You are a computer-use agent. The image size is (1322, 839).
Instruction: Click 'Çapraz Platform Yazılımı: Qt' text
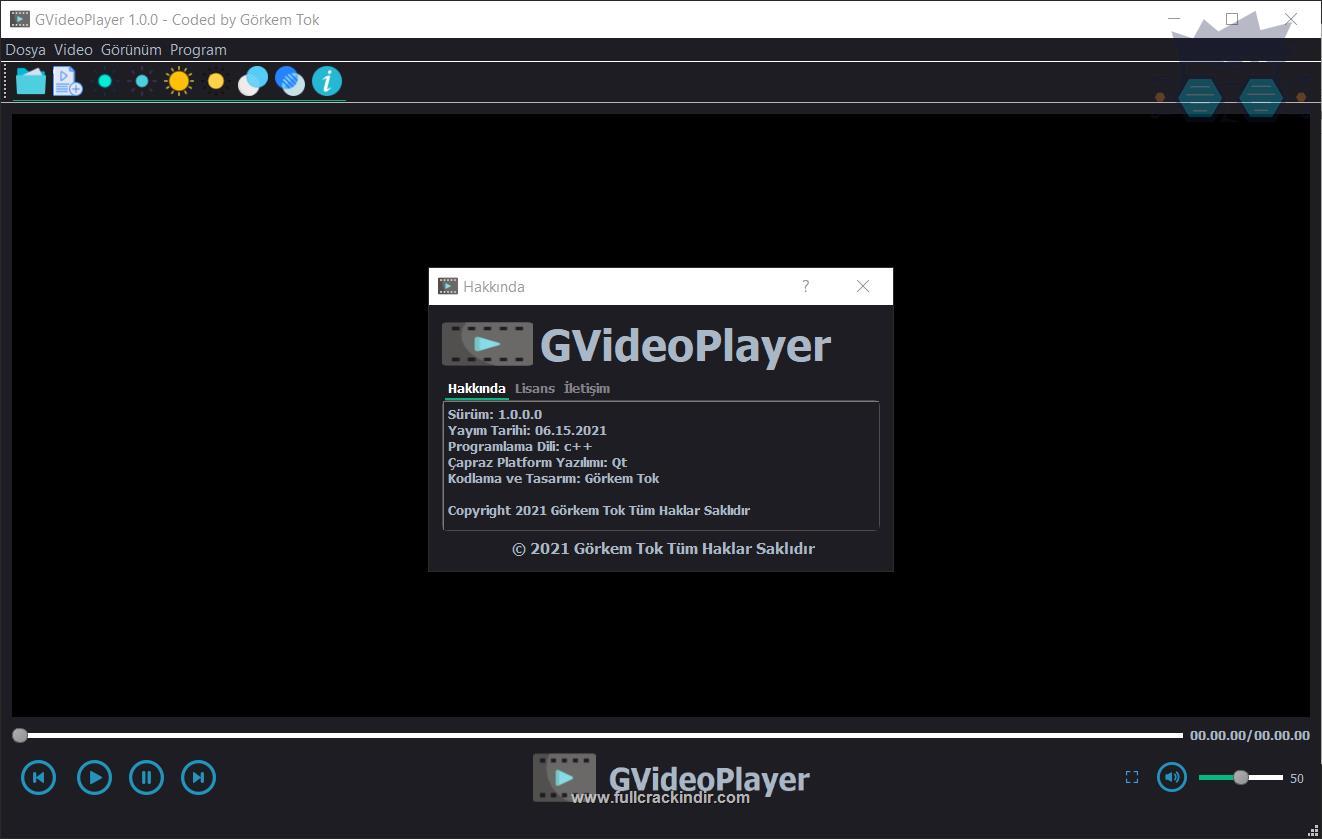pos(537,462)
